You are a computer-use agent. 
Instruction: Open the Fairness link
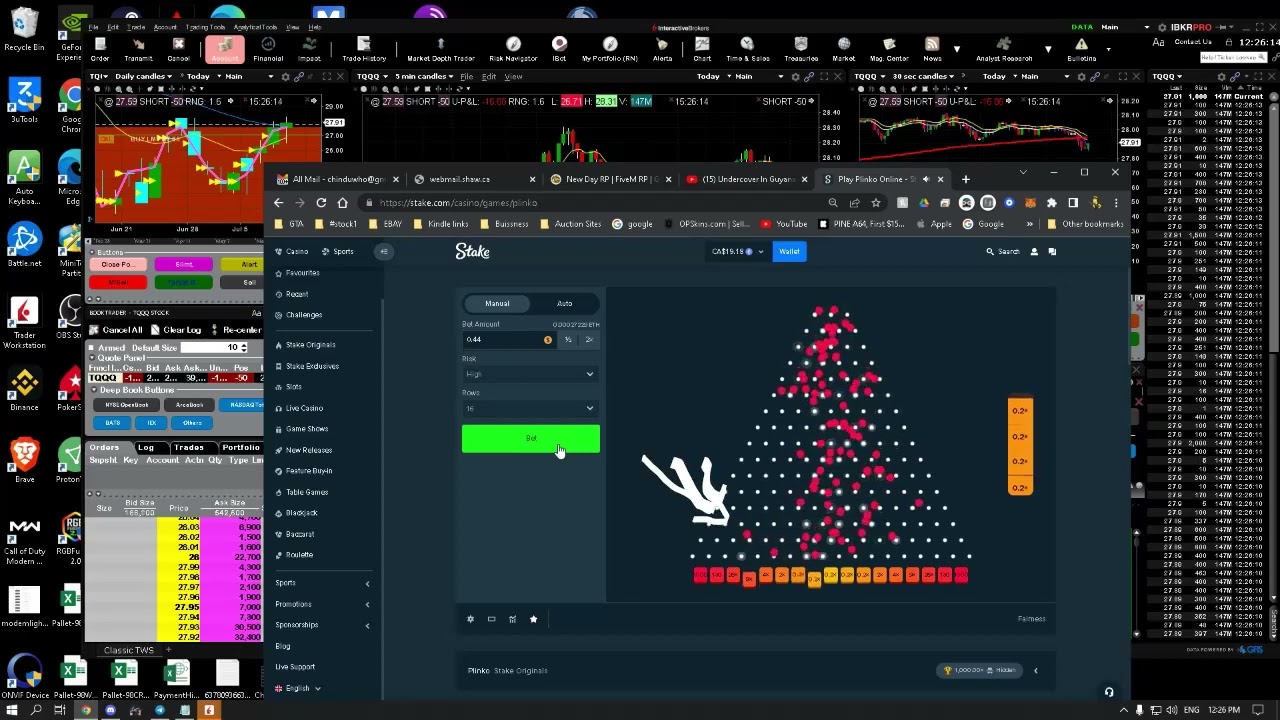coord(1031,619)
